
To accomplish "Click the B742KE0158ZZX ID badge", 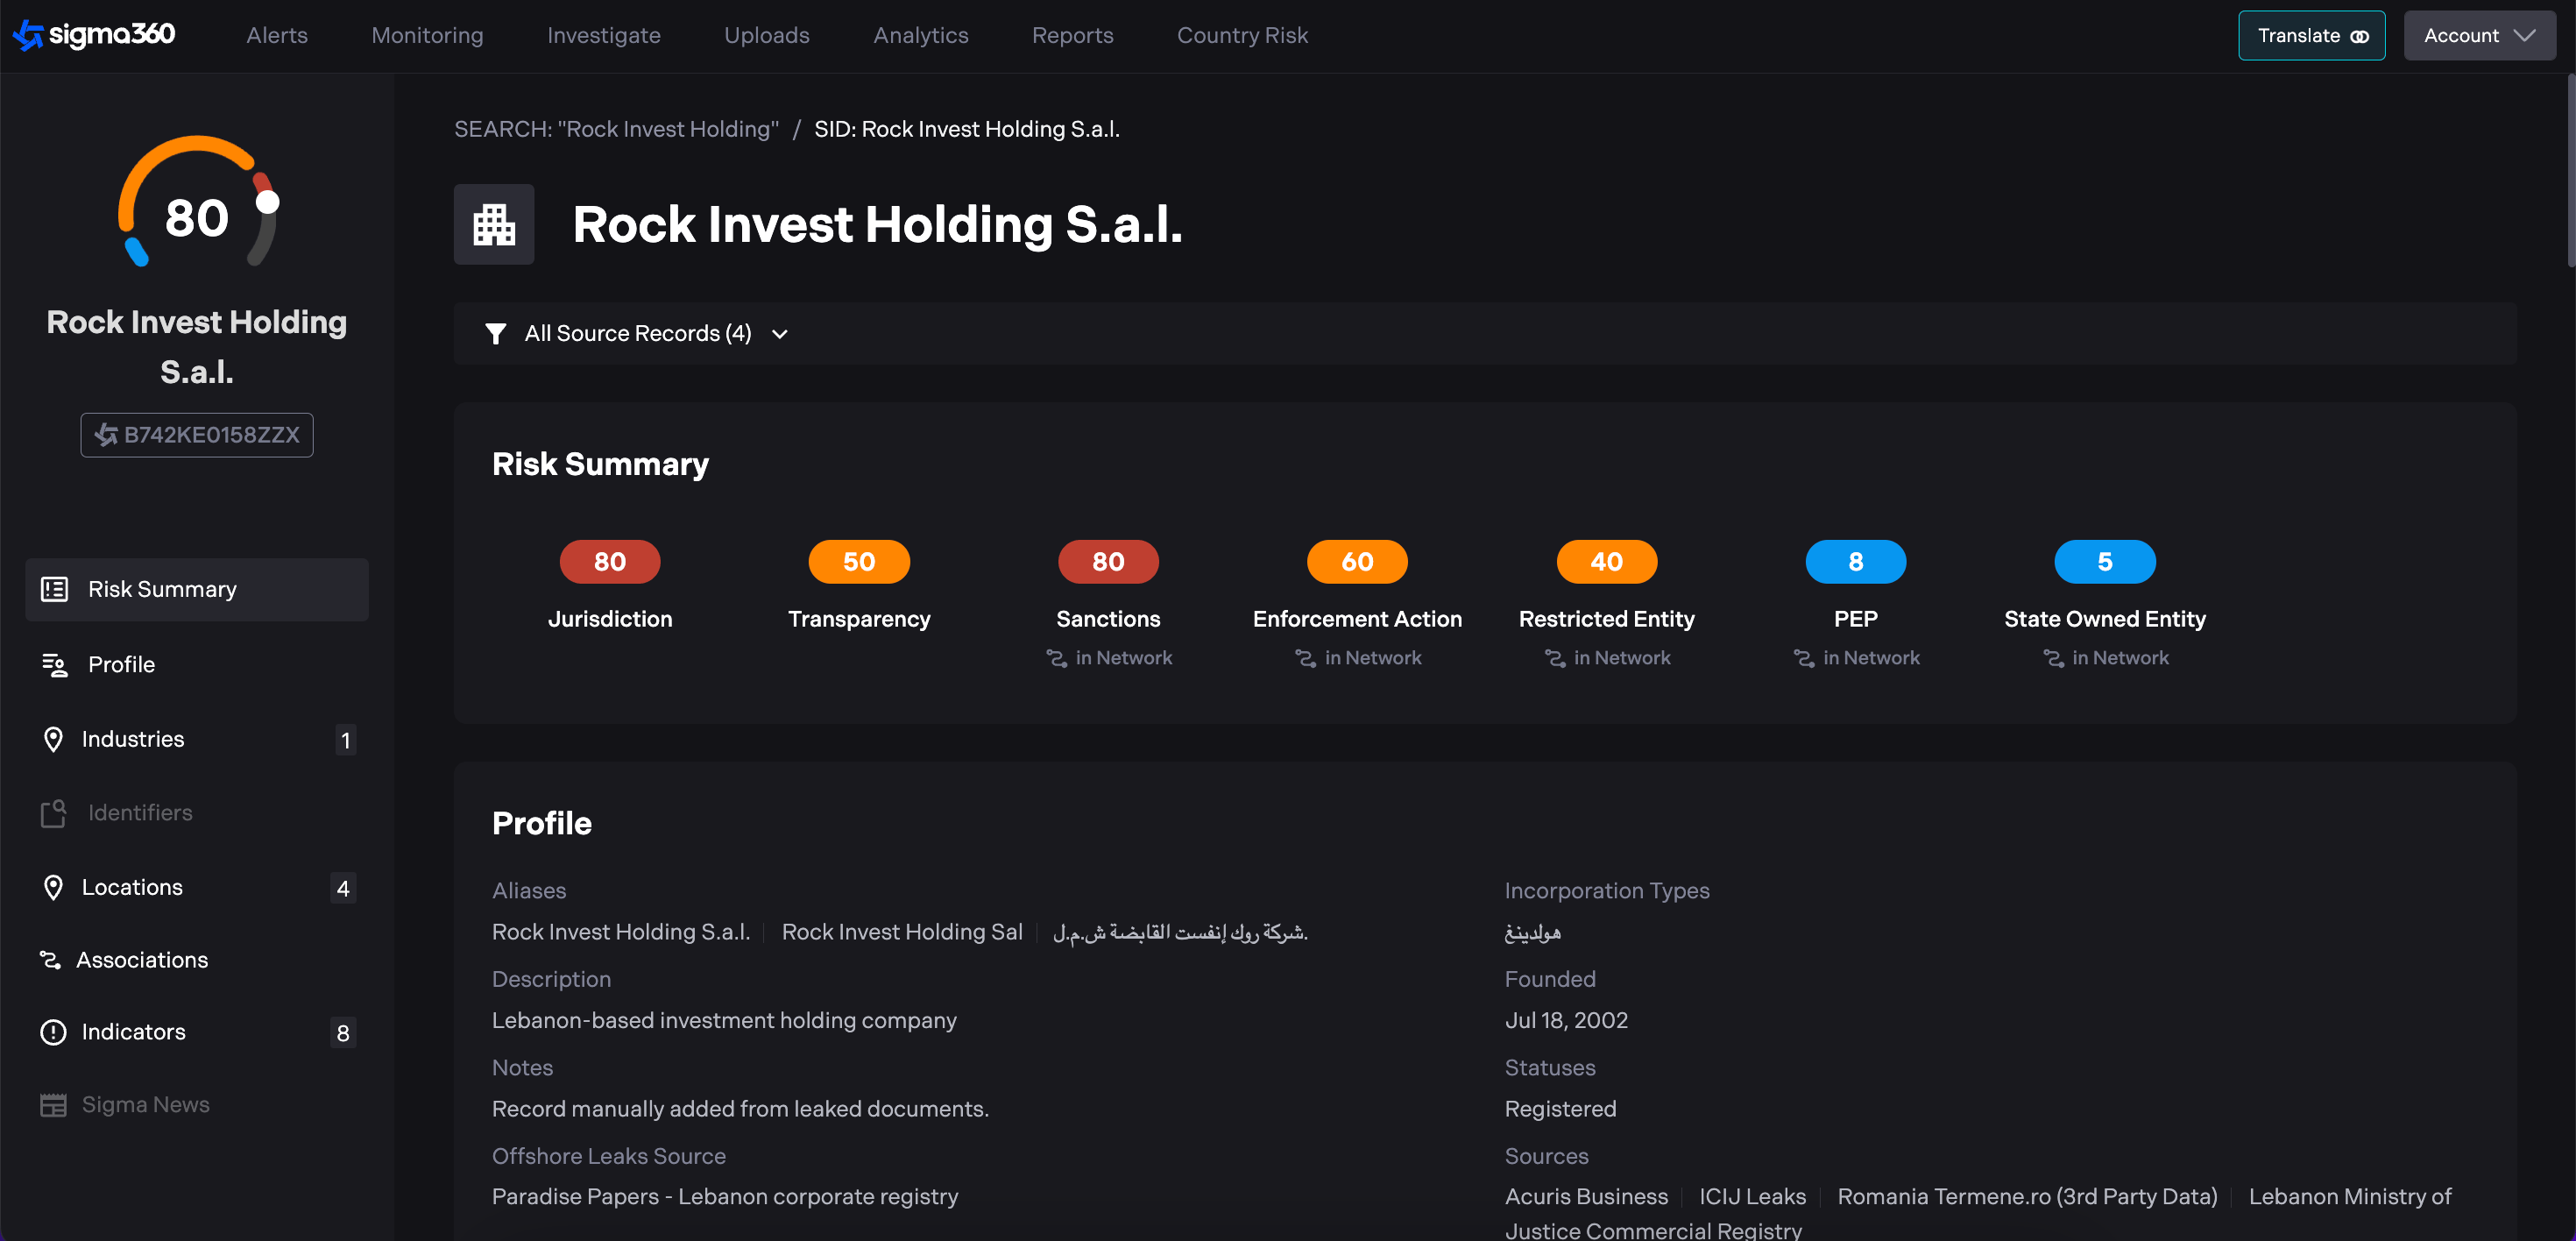I will point(197,435).
